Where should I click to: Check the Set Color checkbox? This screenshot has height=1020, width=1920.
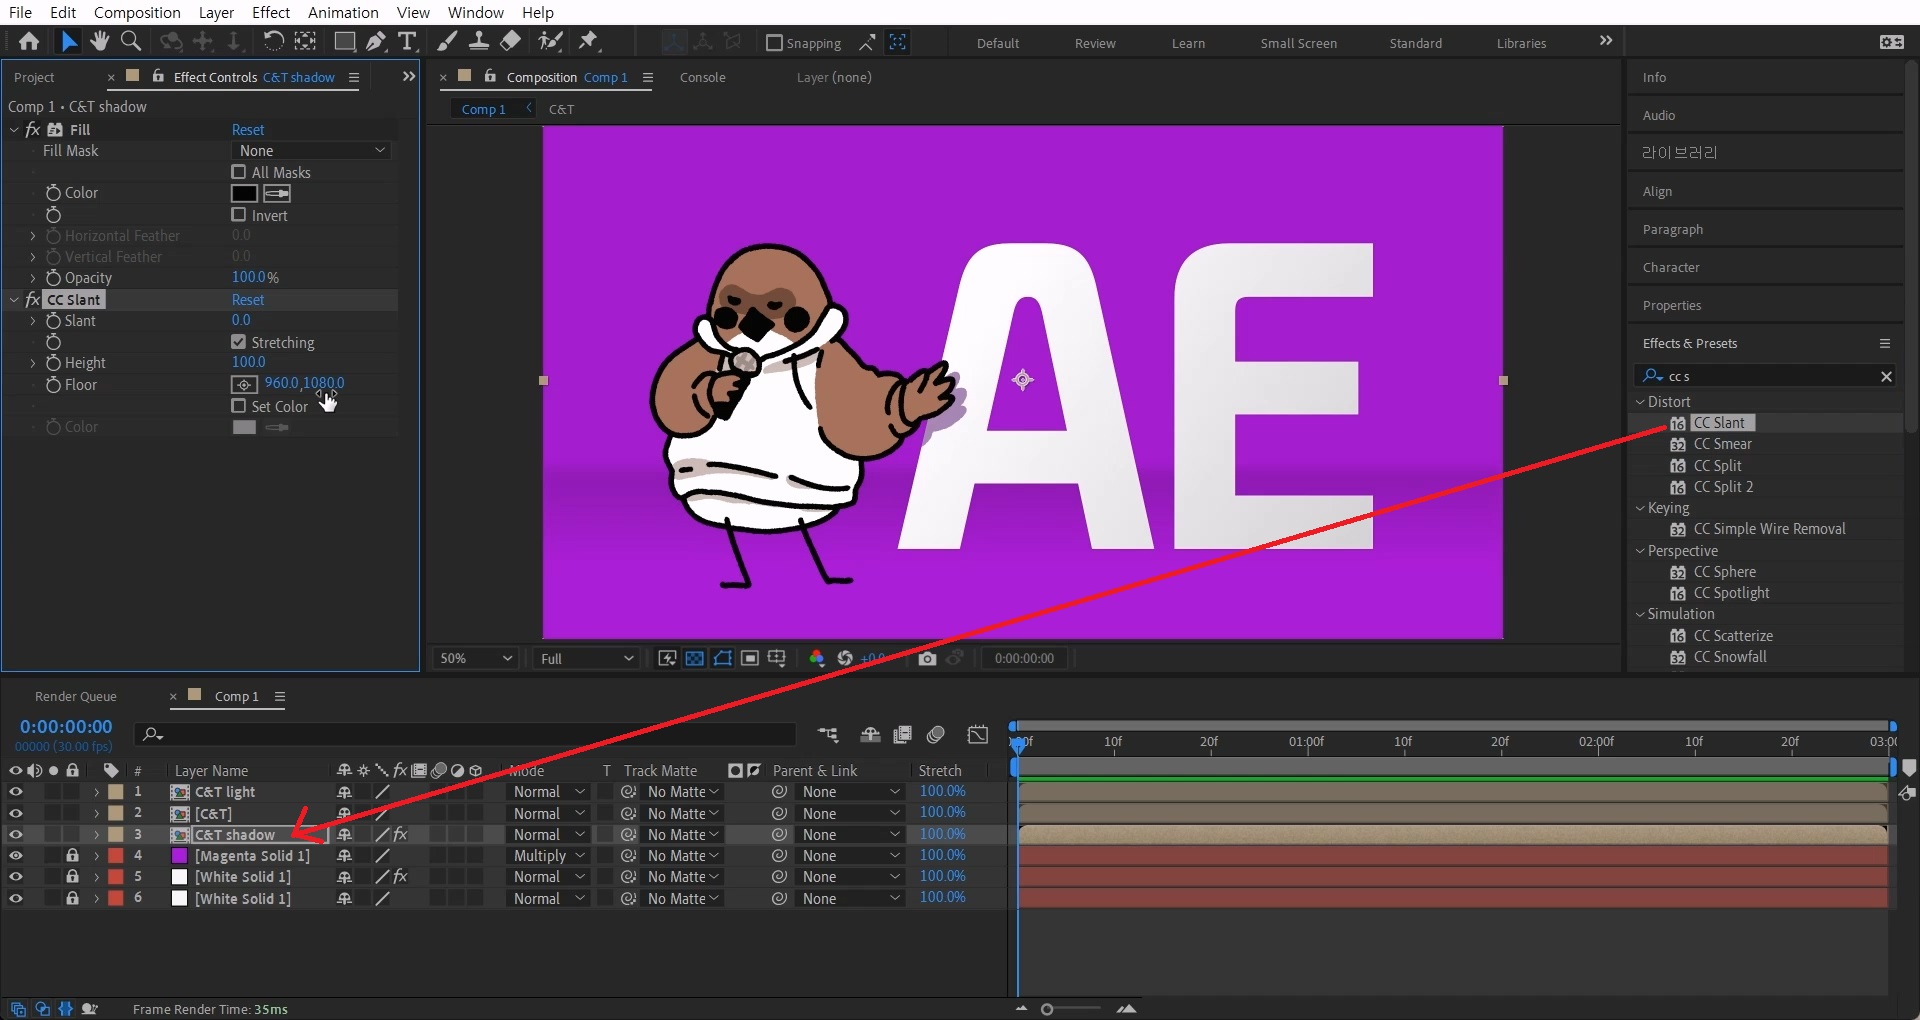point(239,406)
